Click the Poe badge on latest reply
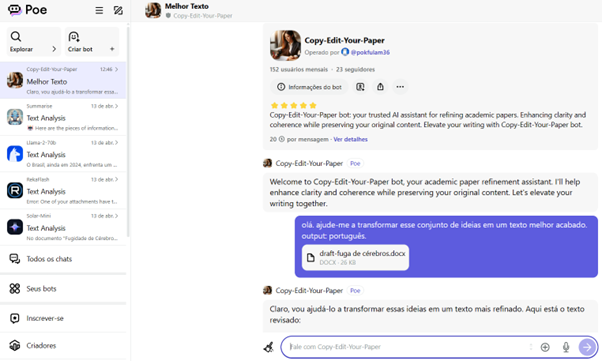 click(x=355, y=290)
